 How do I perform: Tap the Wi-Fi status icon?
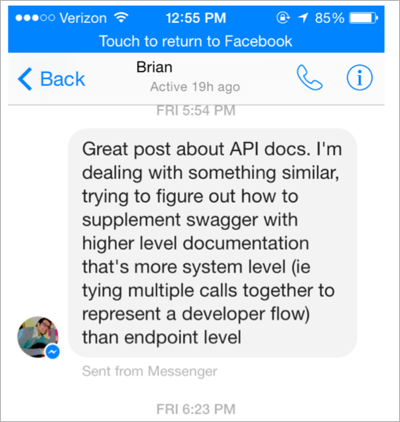pyautogui.click(x=121, y=18)
